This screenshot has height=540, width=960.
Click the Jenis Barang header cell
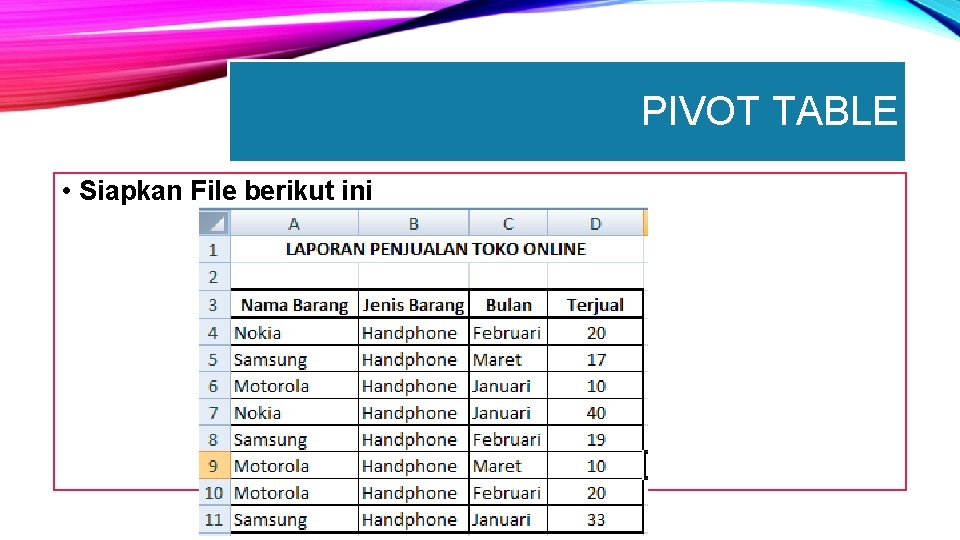(x=413, y=304)
